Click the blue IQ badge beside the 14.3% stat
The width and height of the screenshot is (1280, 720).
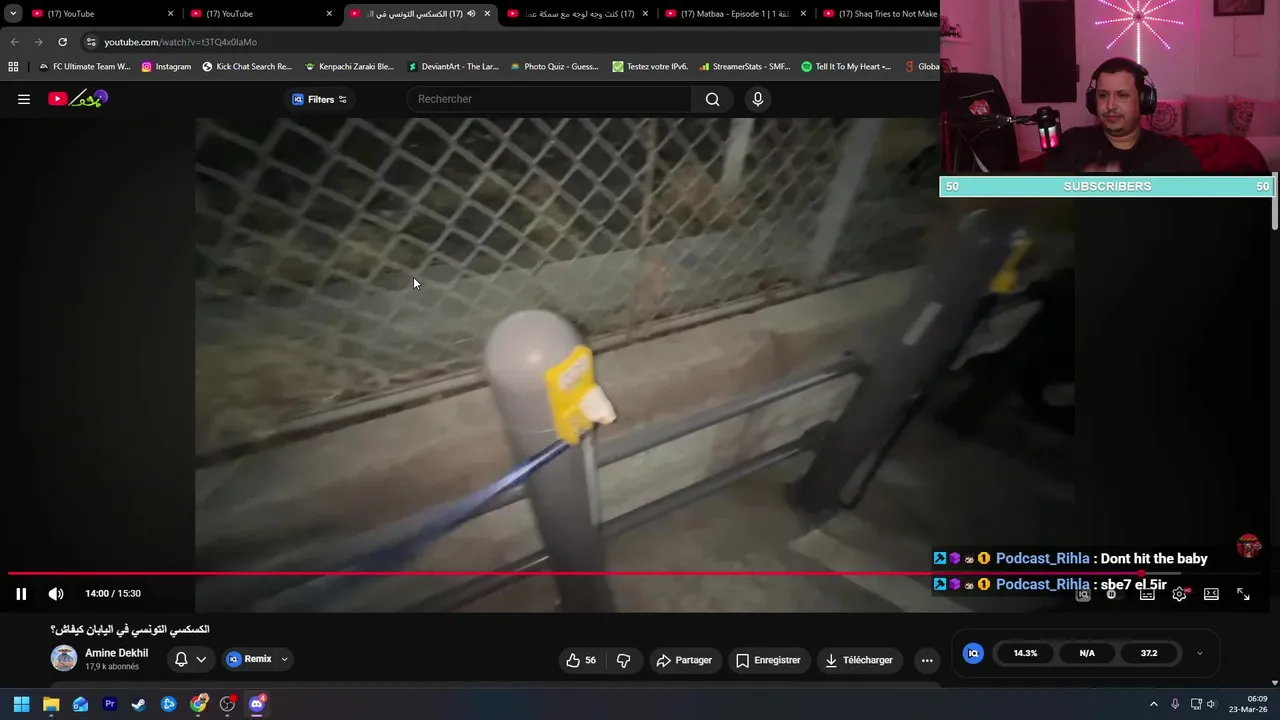(973, 653)
